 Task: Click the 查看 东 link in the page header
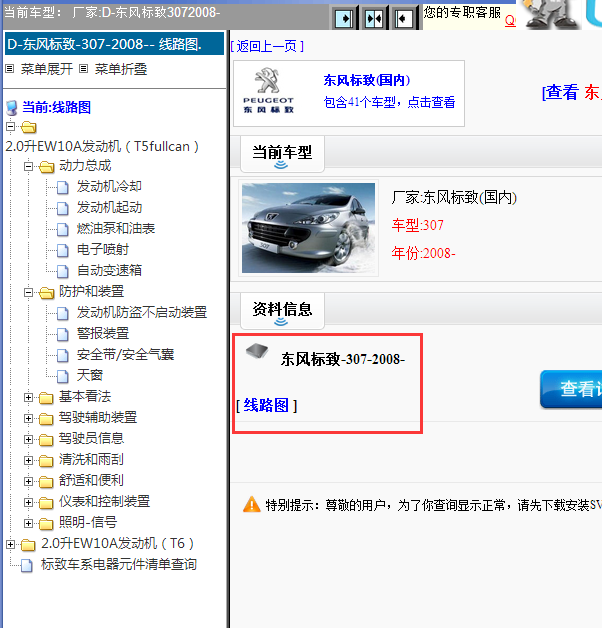tap(572, 93)
